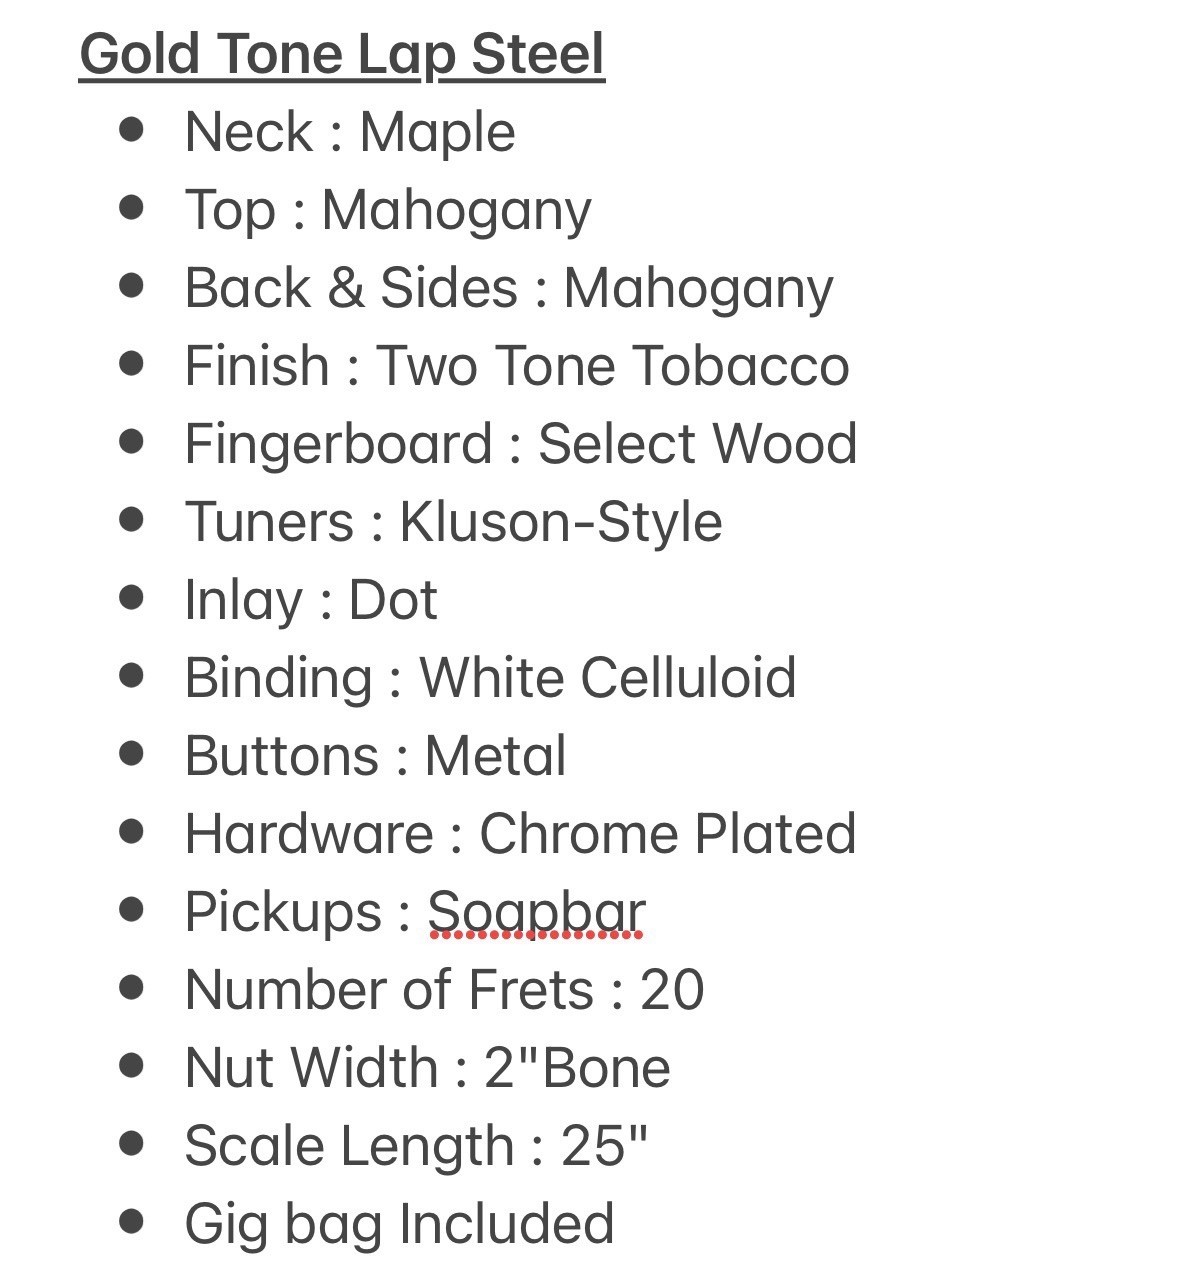Click the 'Fingerboard : Select Wood' text
The image size is (1179, 1271).
[x=521, y=445]
